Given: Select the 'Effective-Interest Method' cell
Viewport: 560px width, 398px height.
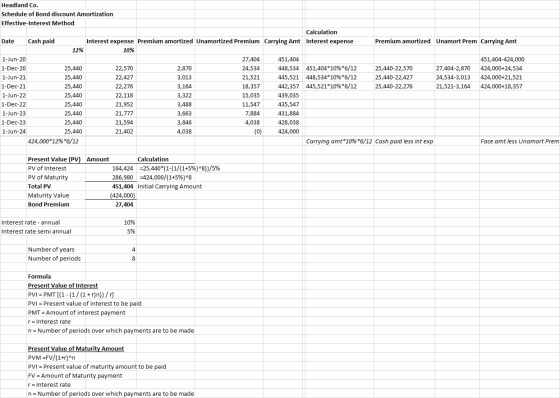Looking at the screenshot, I should (38, 23).
